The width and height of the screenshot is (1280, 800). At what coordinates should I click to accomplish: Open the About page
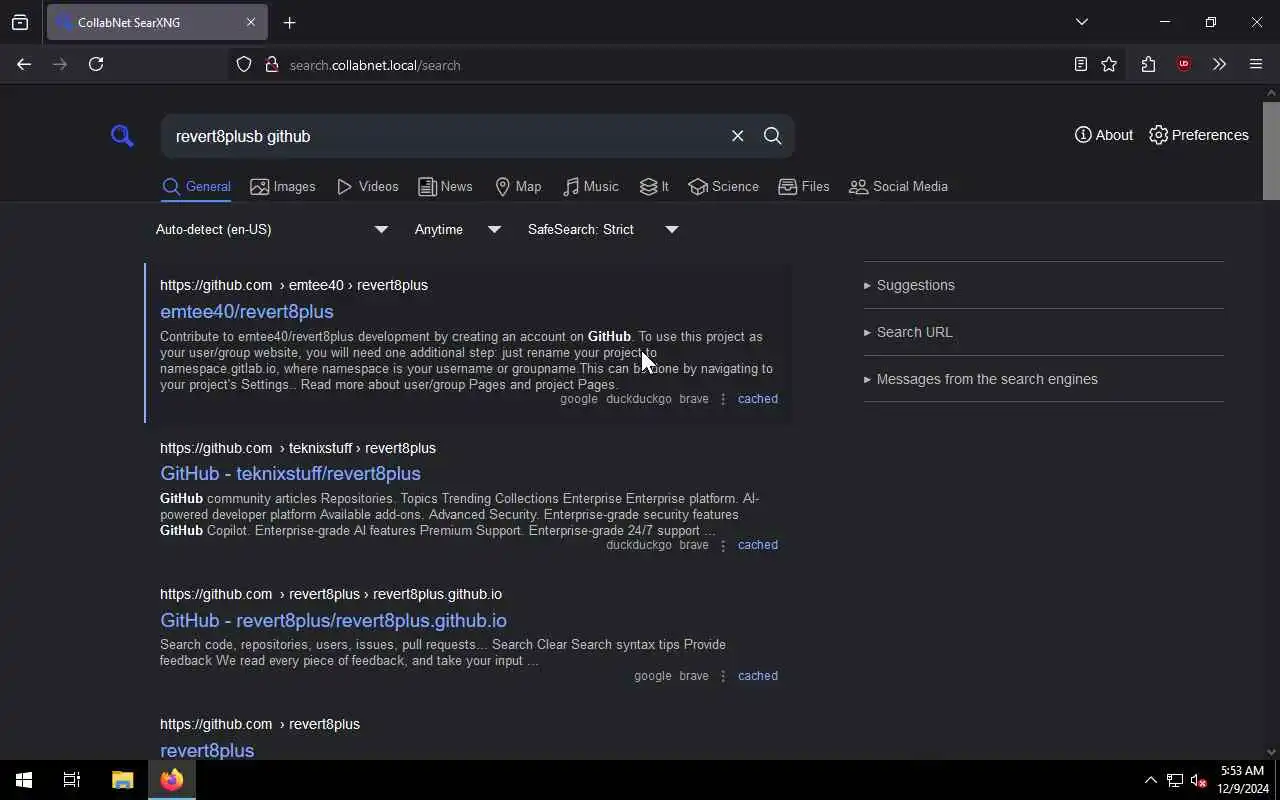[1104, 135]
